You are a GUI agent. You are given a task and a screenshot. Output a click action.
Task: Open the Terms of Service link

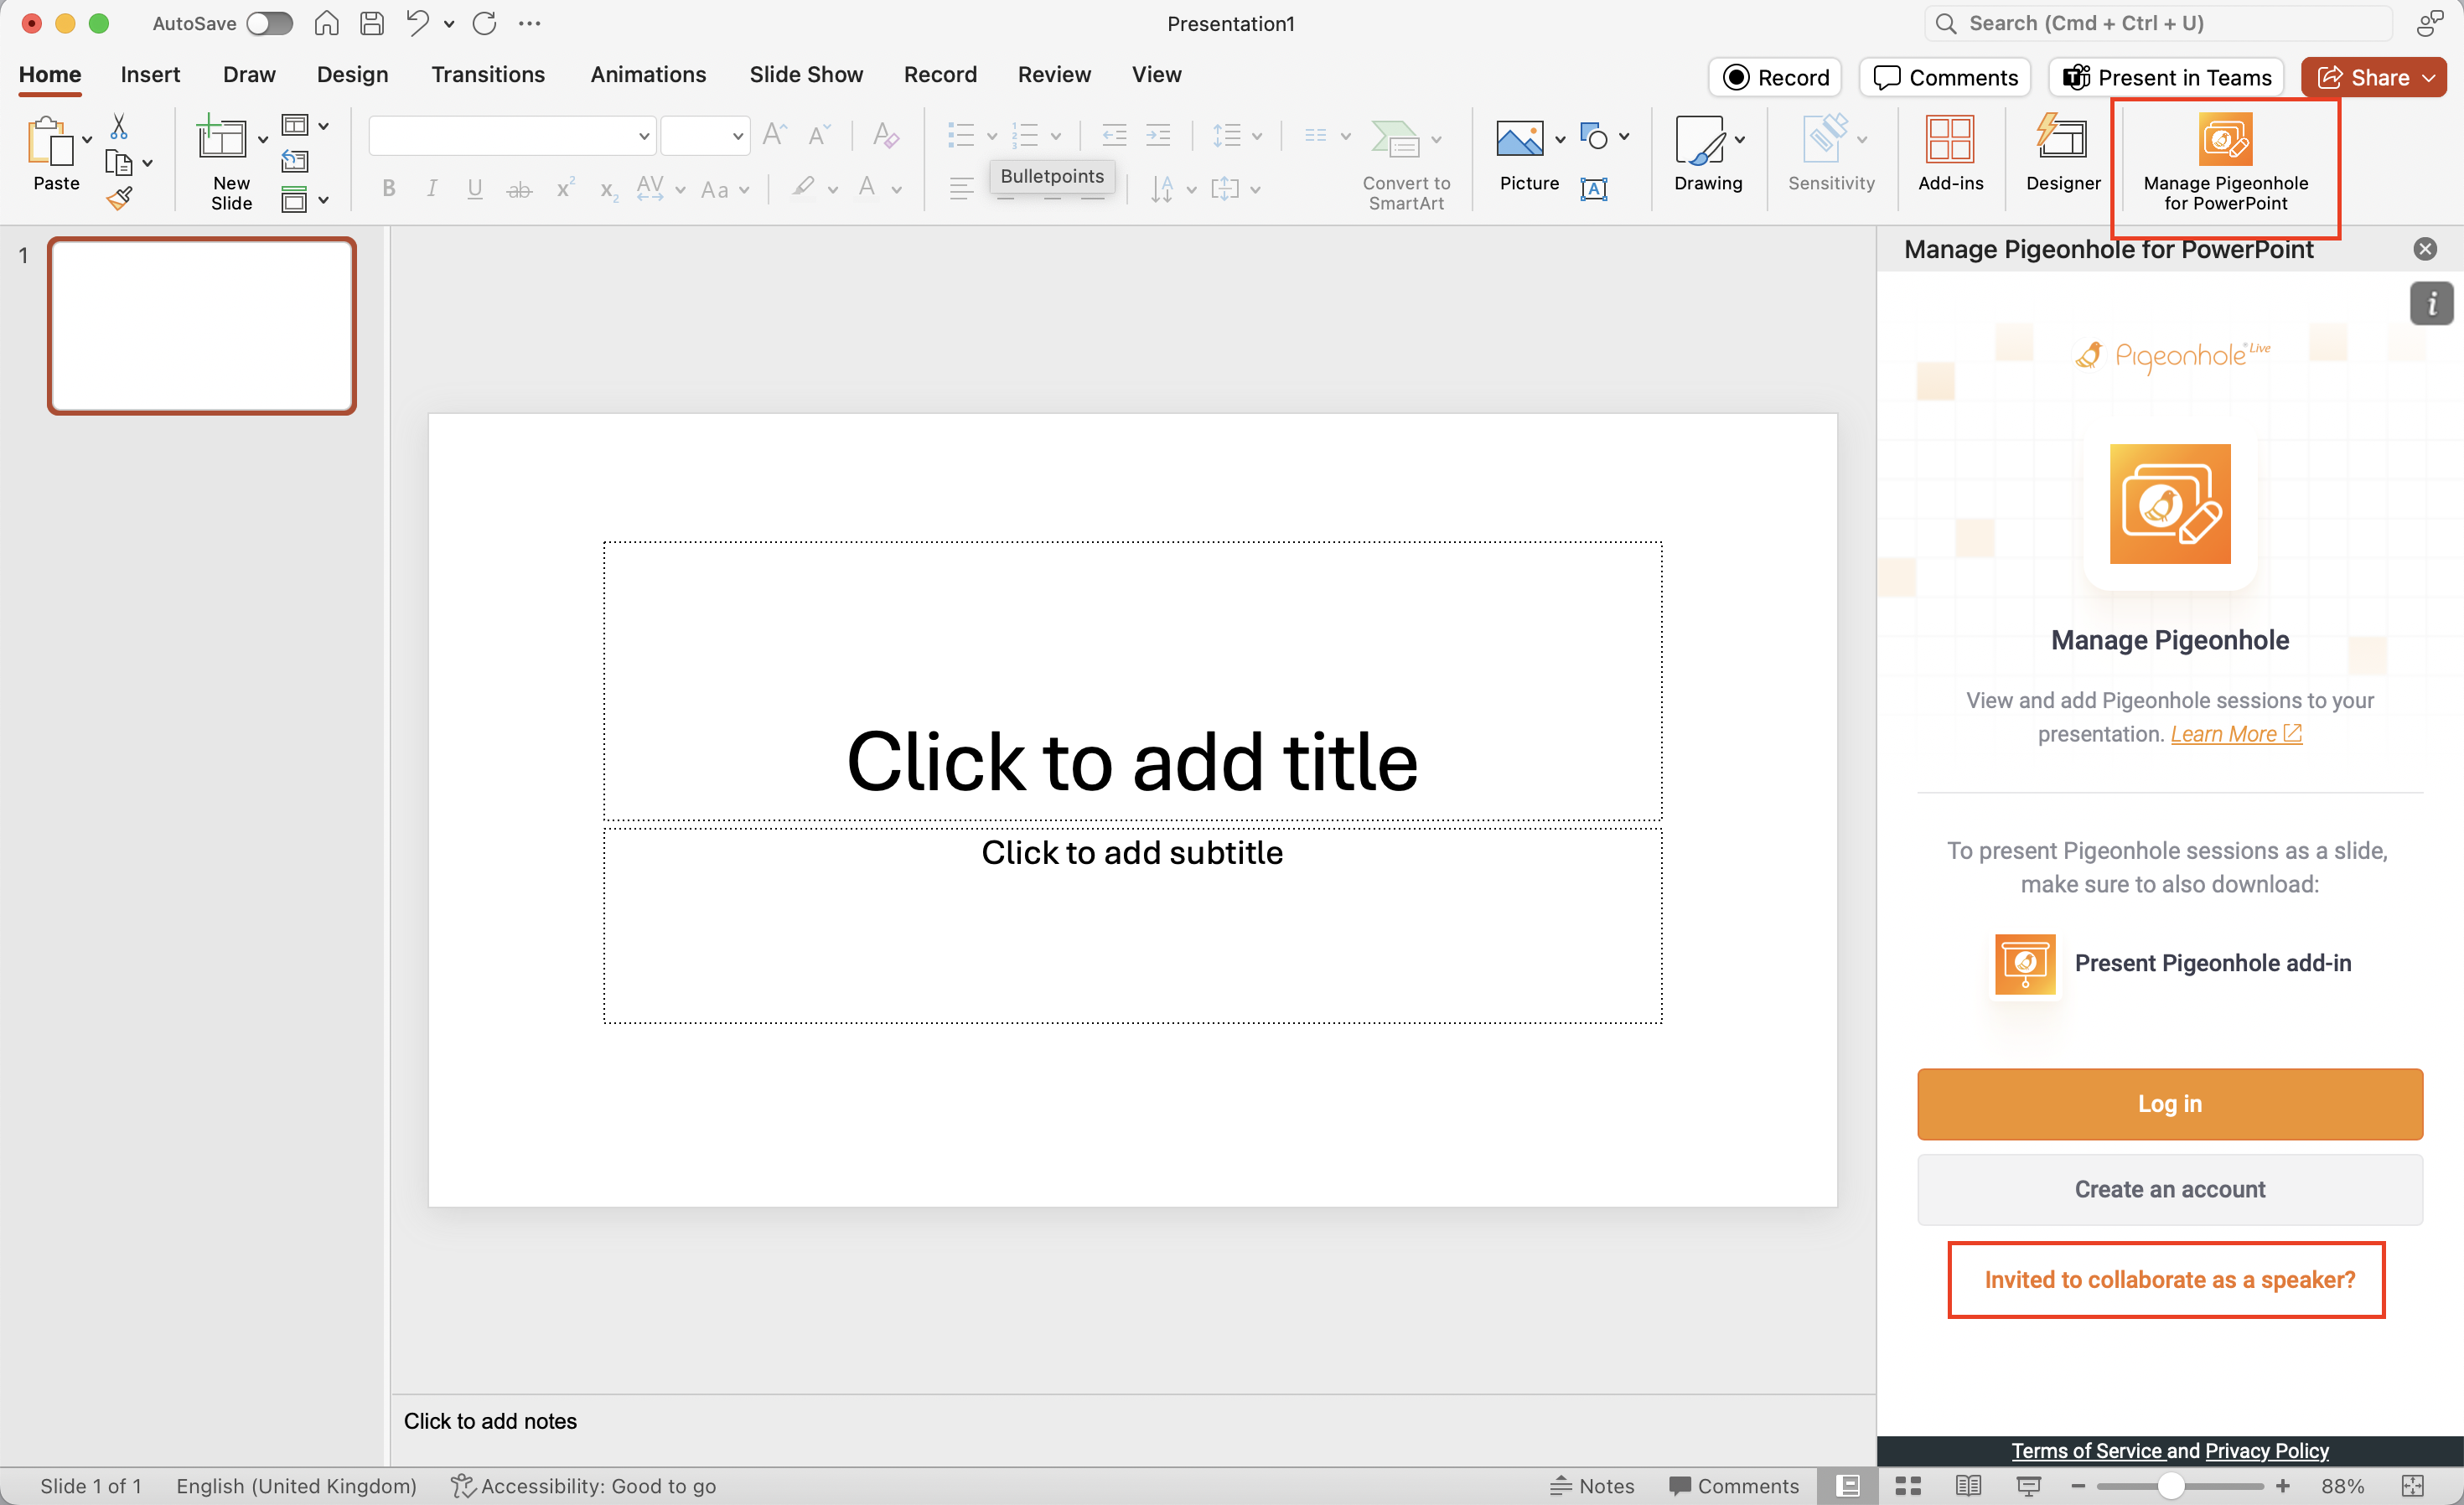(2086, 1450)
